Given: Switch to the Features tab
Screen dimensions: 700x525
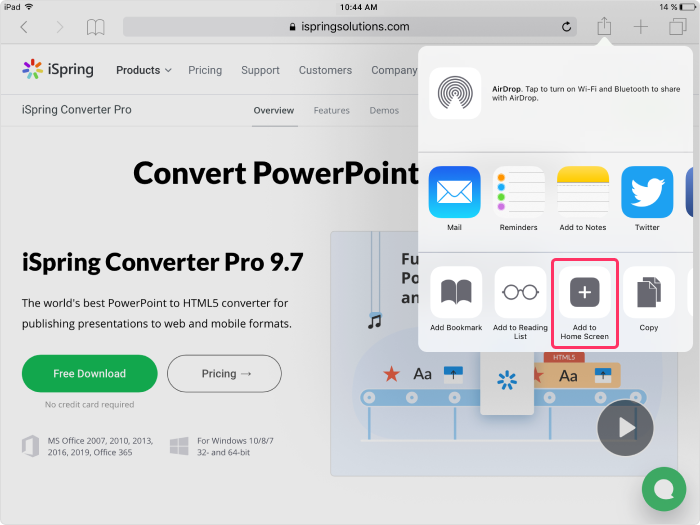Looking at the screenshot, I should 332,110.
